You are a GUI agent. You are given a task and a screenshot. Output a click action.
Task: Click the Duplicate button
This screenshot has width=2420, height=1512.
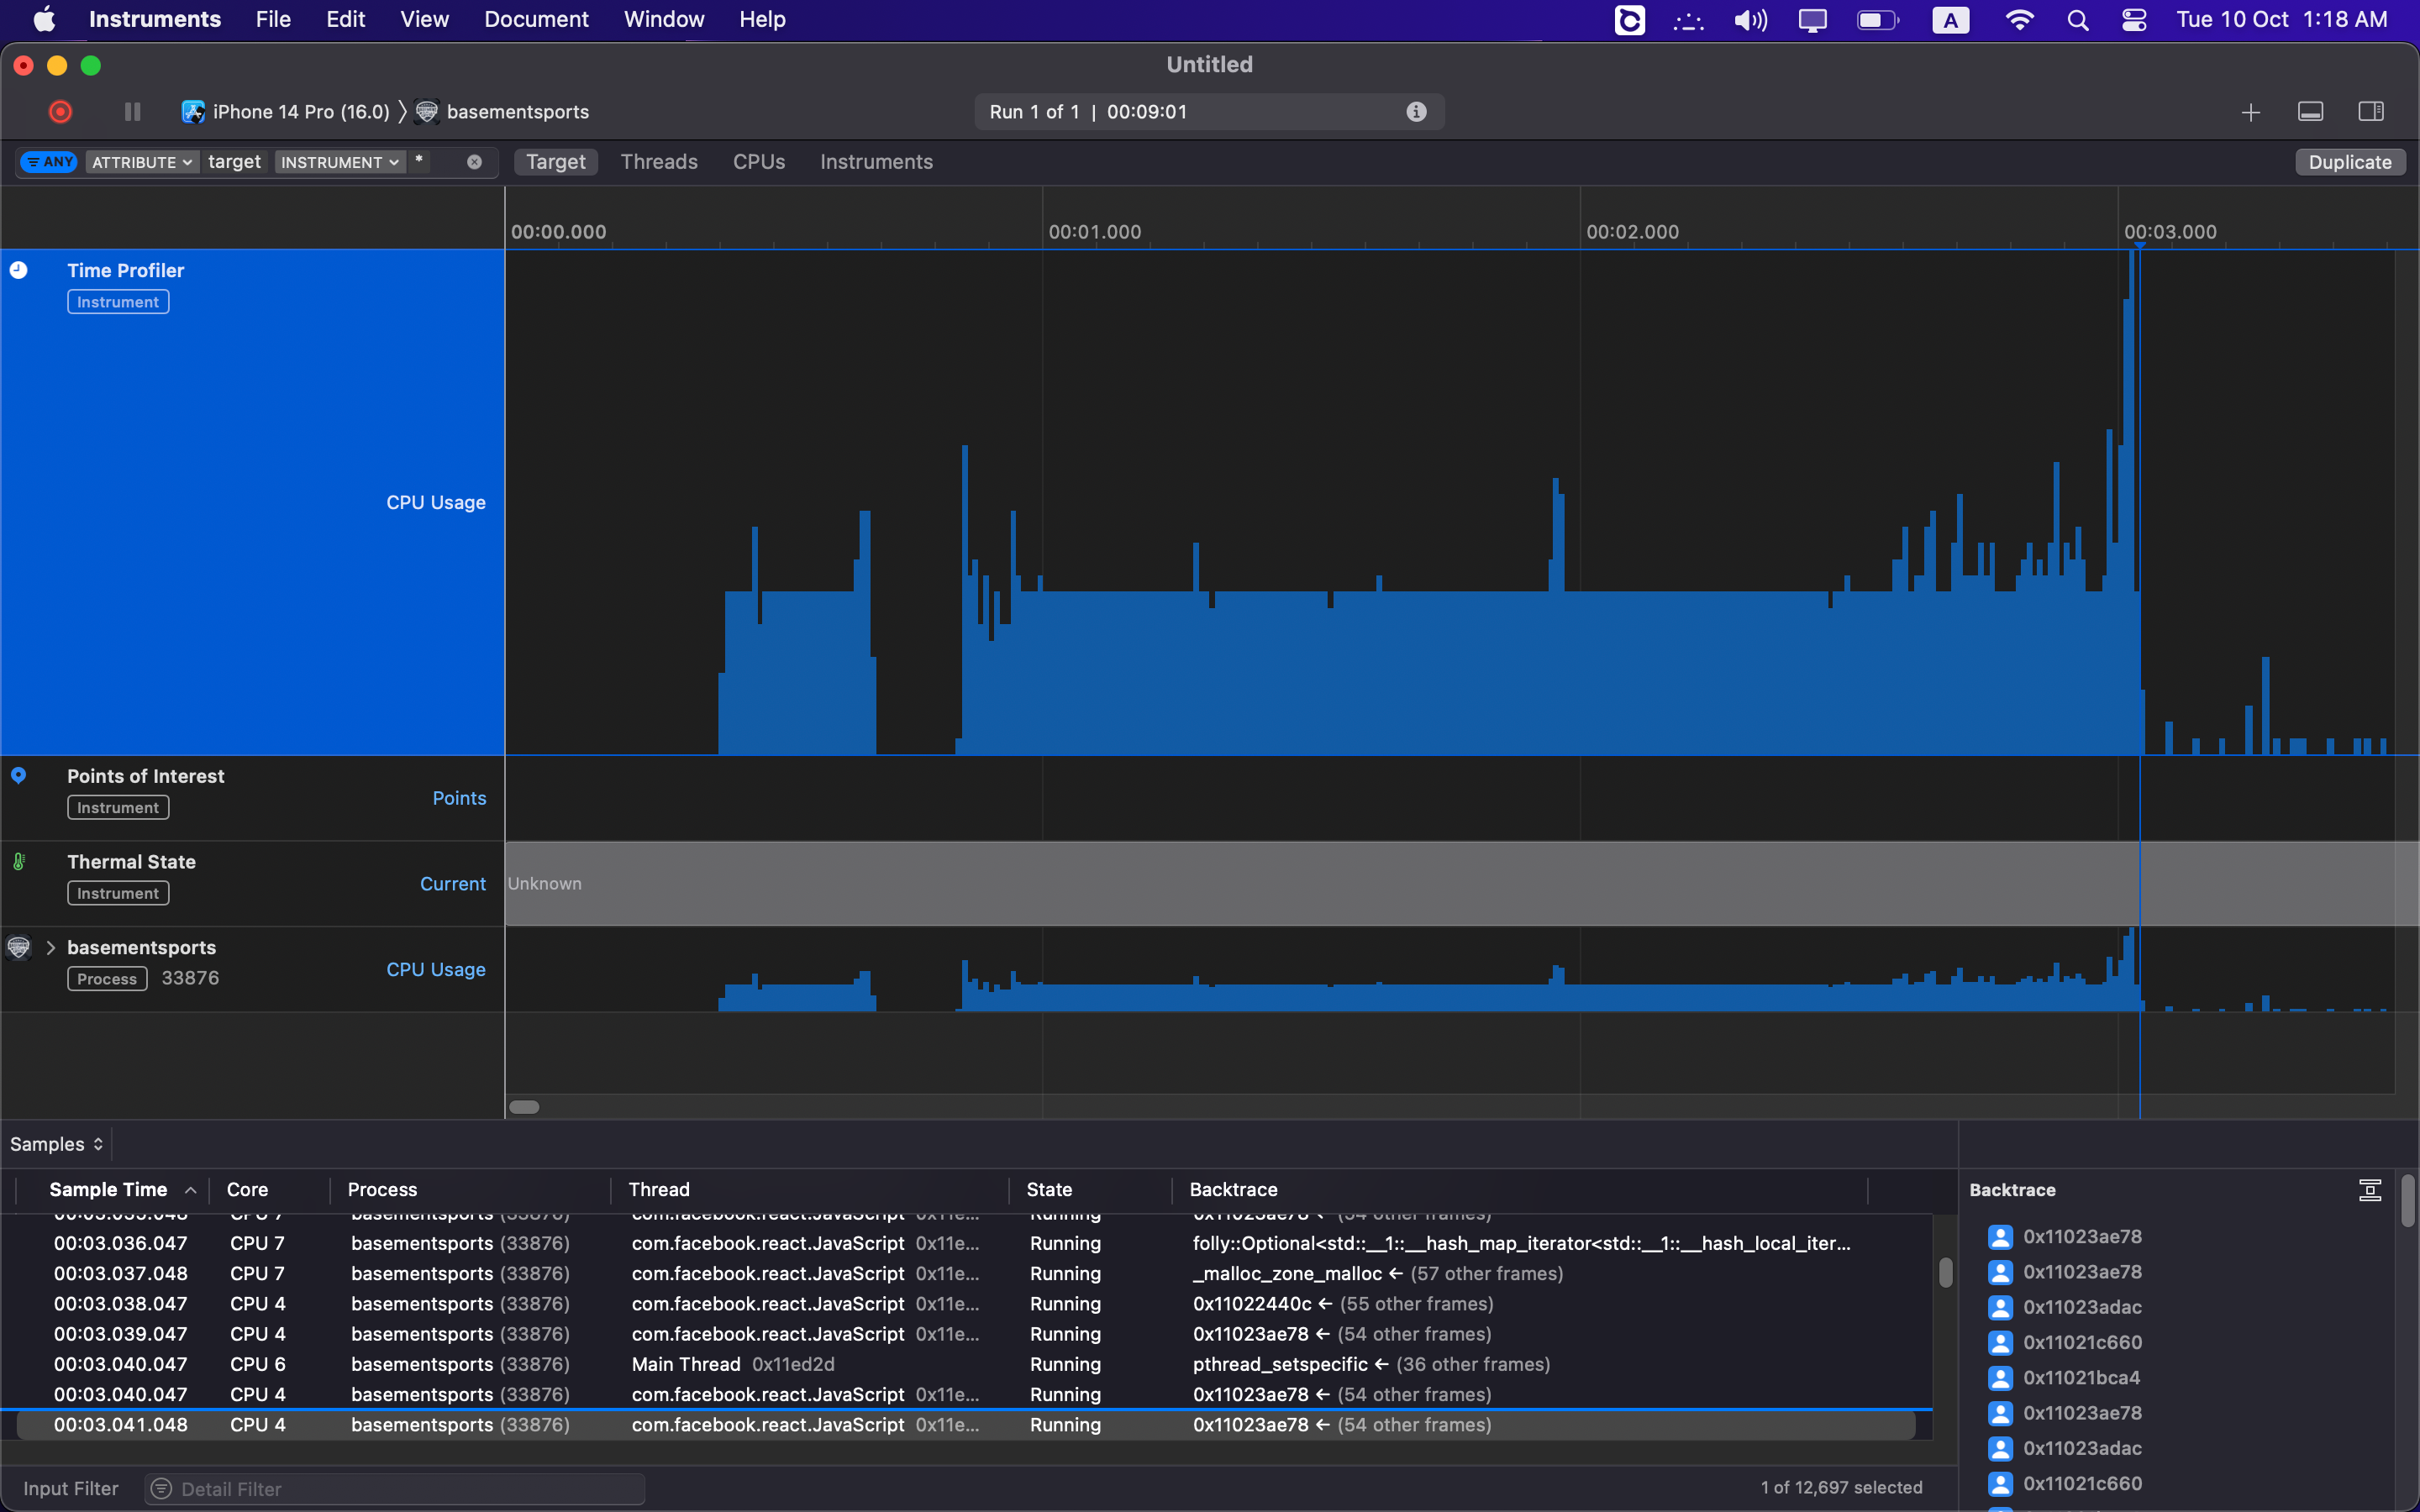(x=2350, y=162)
